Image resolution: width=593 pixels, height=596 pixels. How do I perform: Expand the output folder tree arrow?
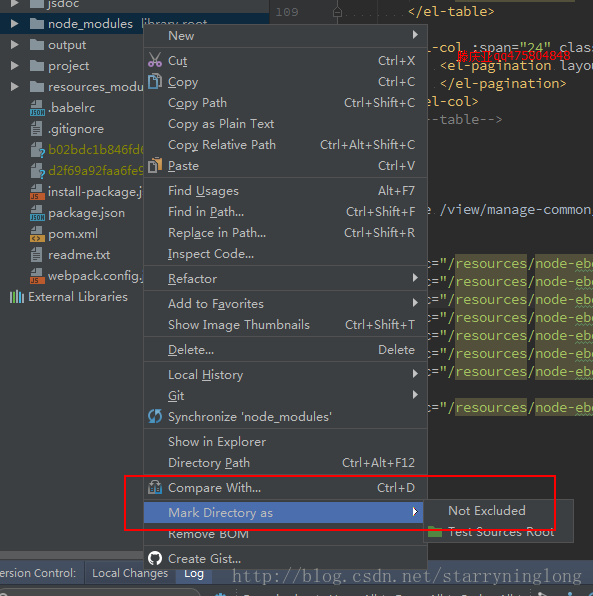pos(14,45)
